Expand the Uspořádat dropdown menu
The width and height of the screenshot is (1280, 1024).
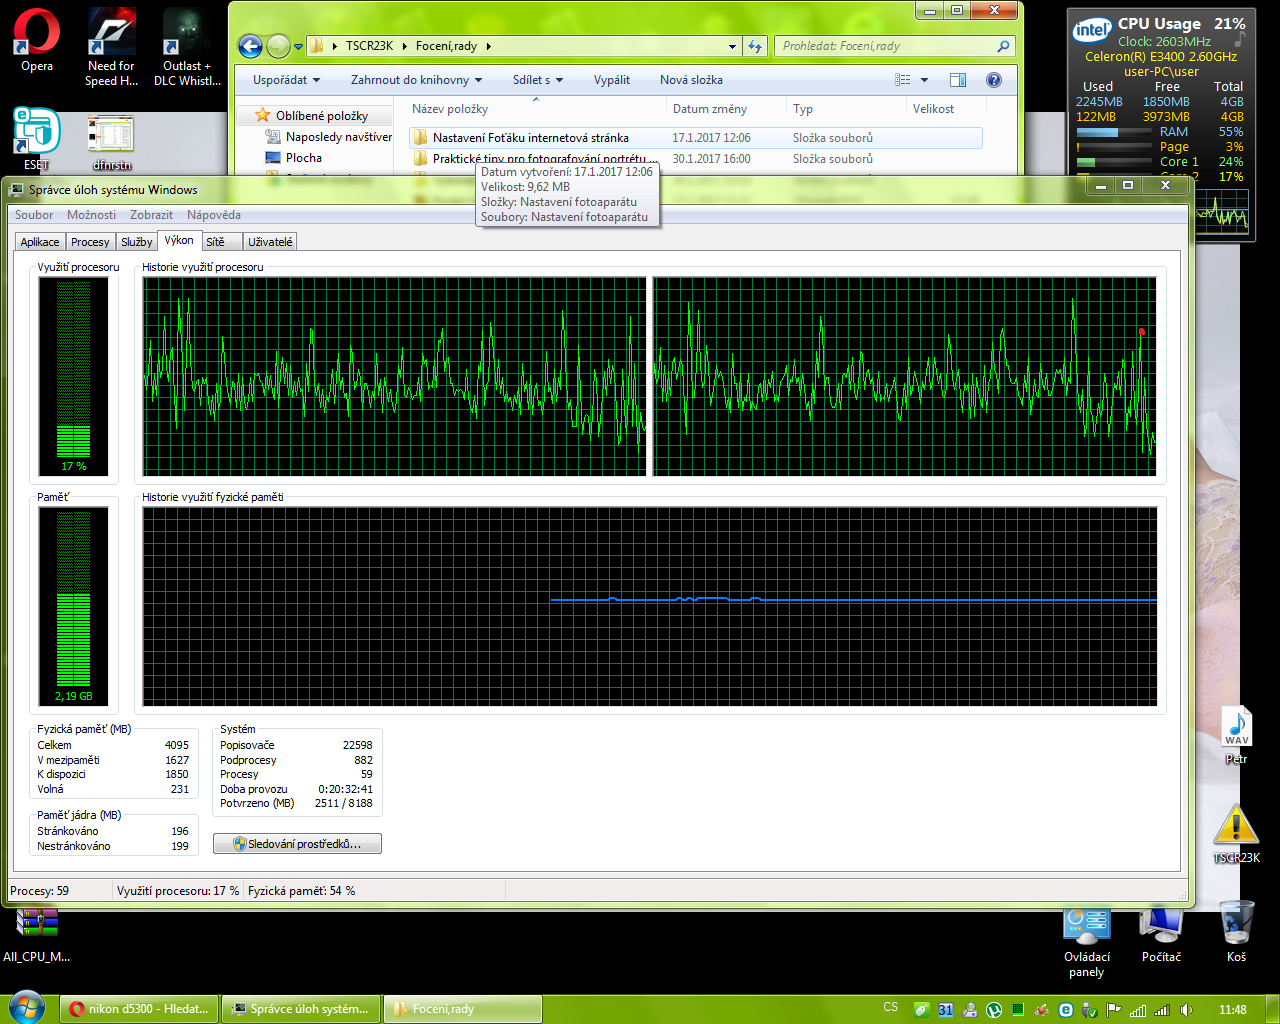point(286,80)
